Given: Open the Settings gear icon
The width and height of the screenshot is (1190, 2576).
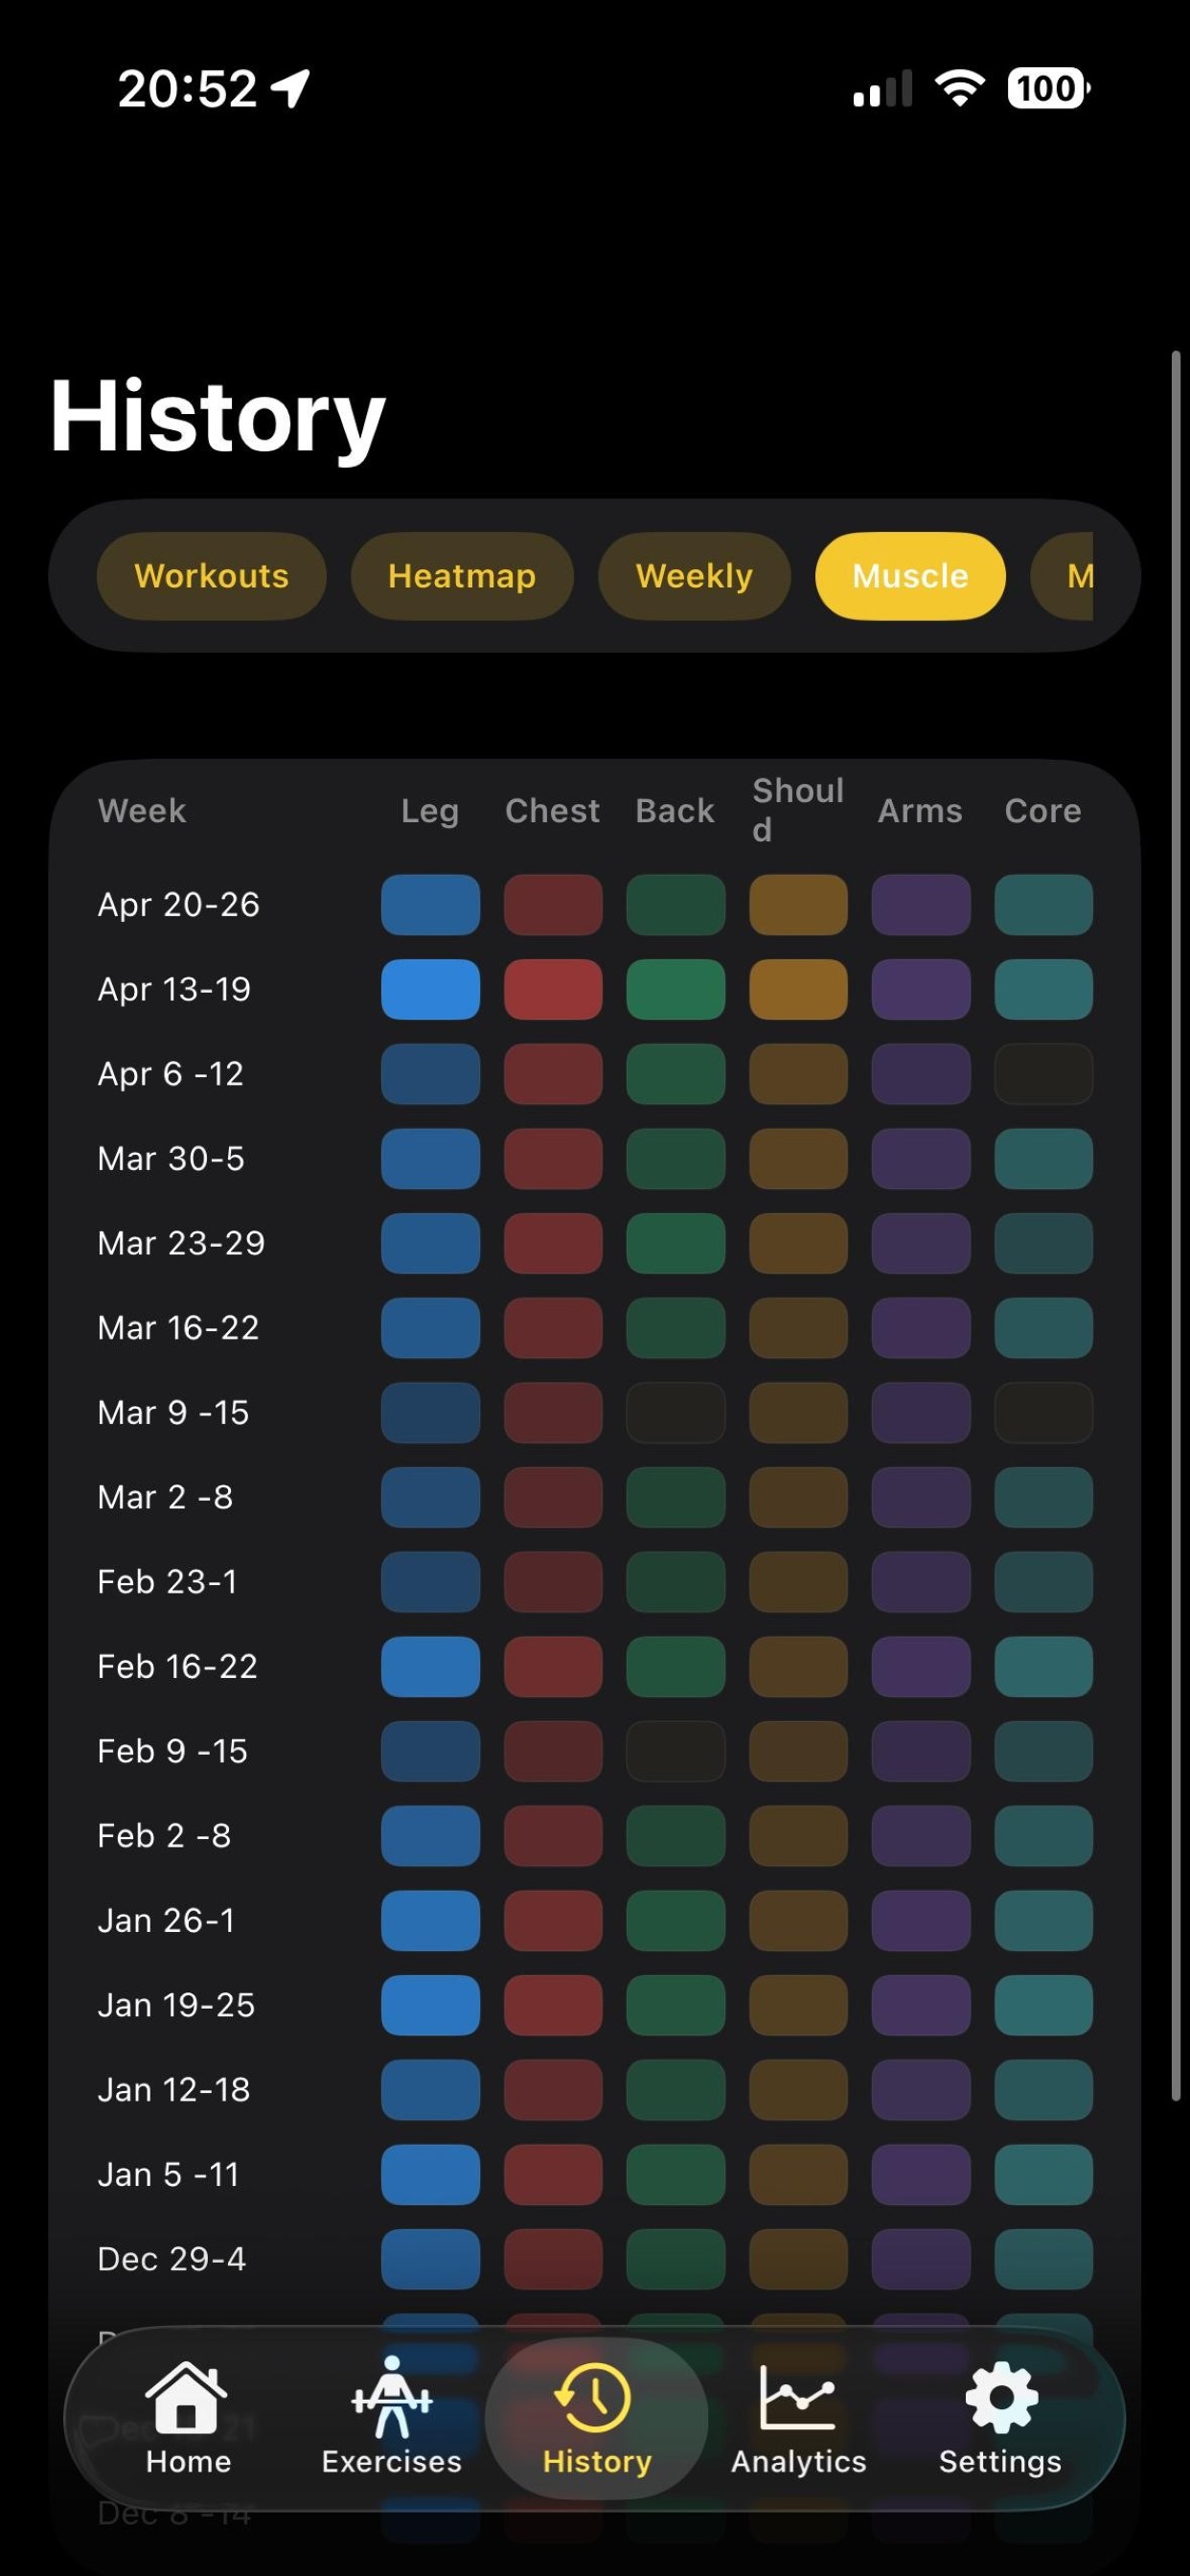Looking at the screenshot, I should coord(1001,2397).
